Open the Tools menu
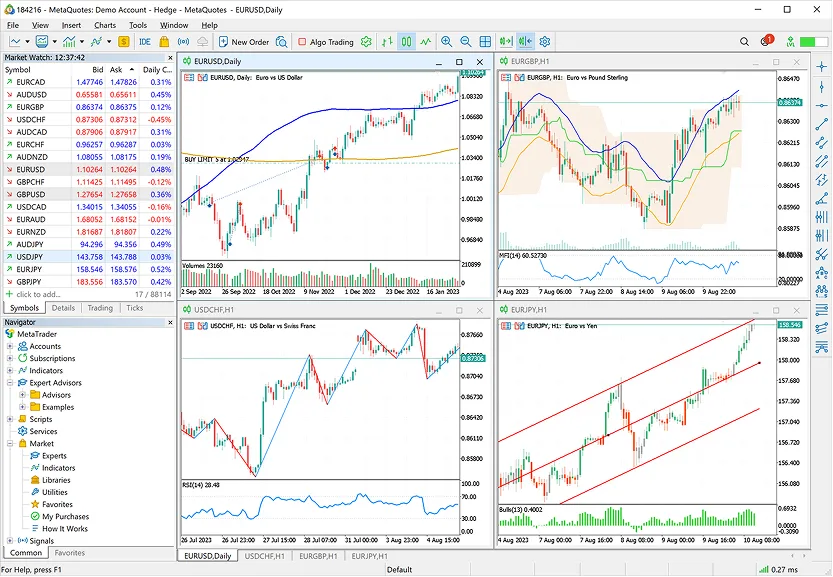The height and width of the screenshot is (577, 833). [x=138, y=25]
